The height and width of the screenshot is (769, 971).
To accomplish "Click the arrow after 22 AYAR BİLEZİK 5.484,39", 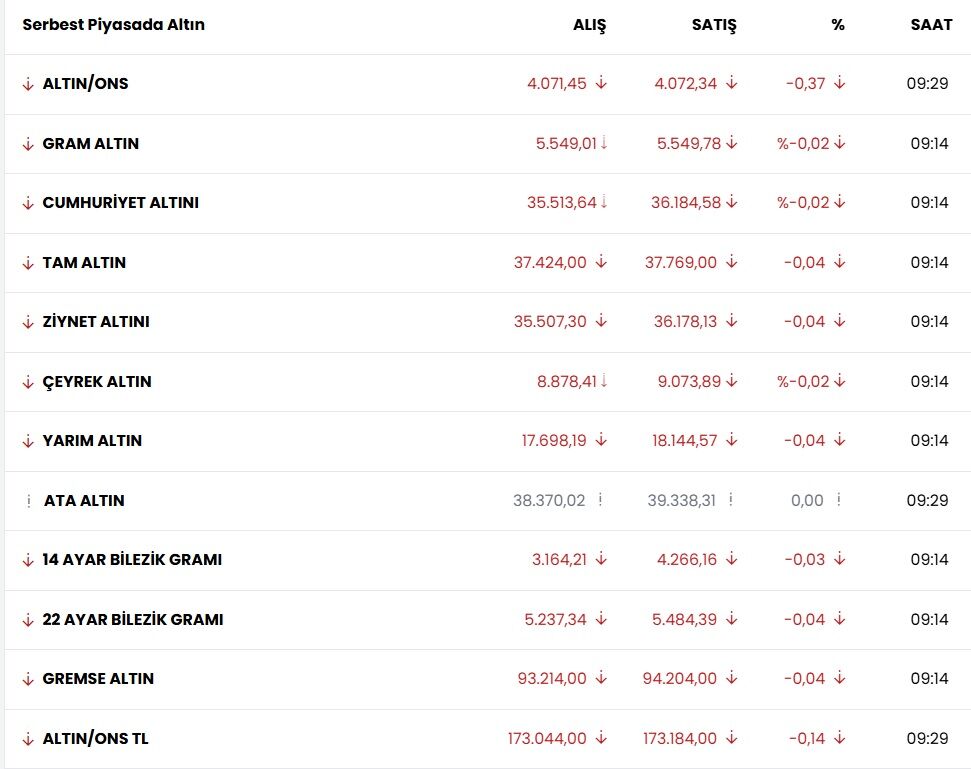I will pyautogui.click(x=732, y=619).
